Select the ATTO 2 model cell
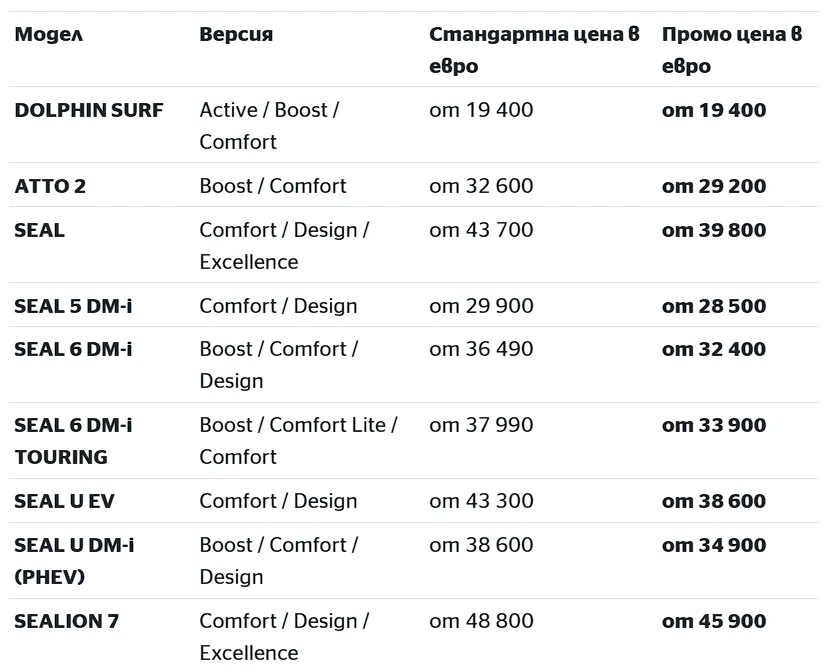Viewport: 825px width, 669px height. click(x=50, y=186)
